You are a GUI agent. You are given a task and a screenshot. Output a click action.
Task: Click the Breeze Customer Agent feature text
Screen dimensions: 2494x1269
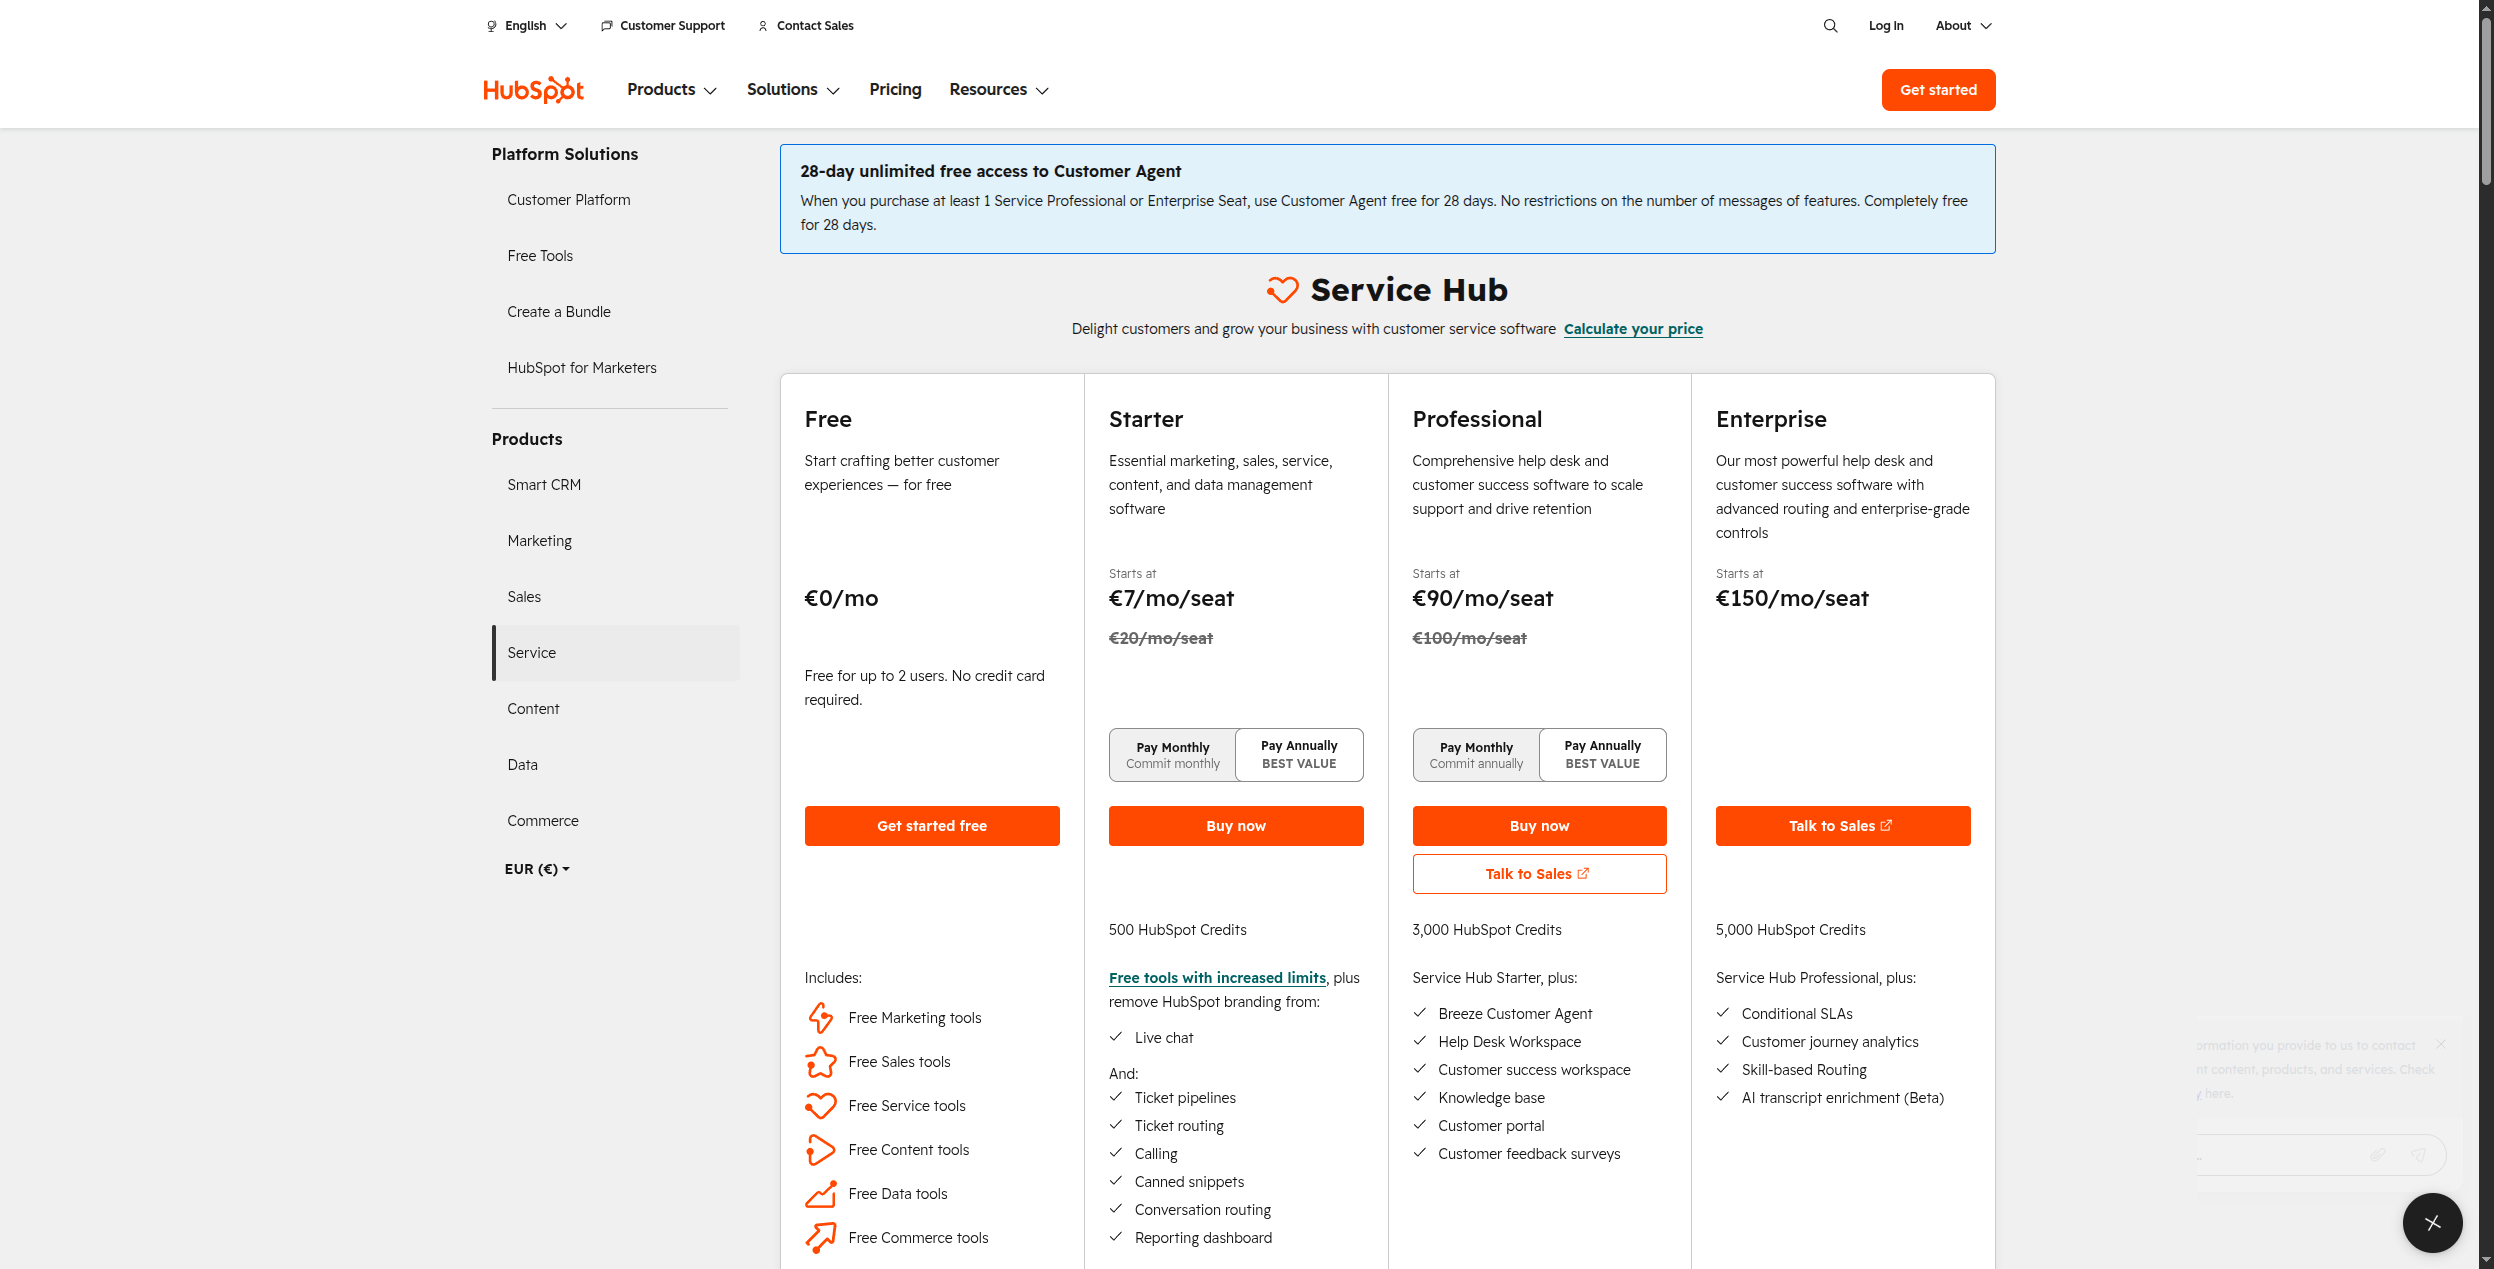pos(1515,1014)
